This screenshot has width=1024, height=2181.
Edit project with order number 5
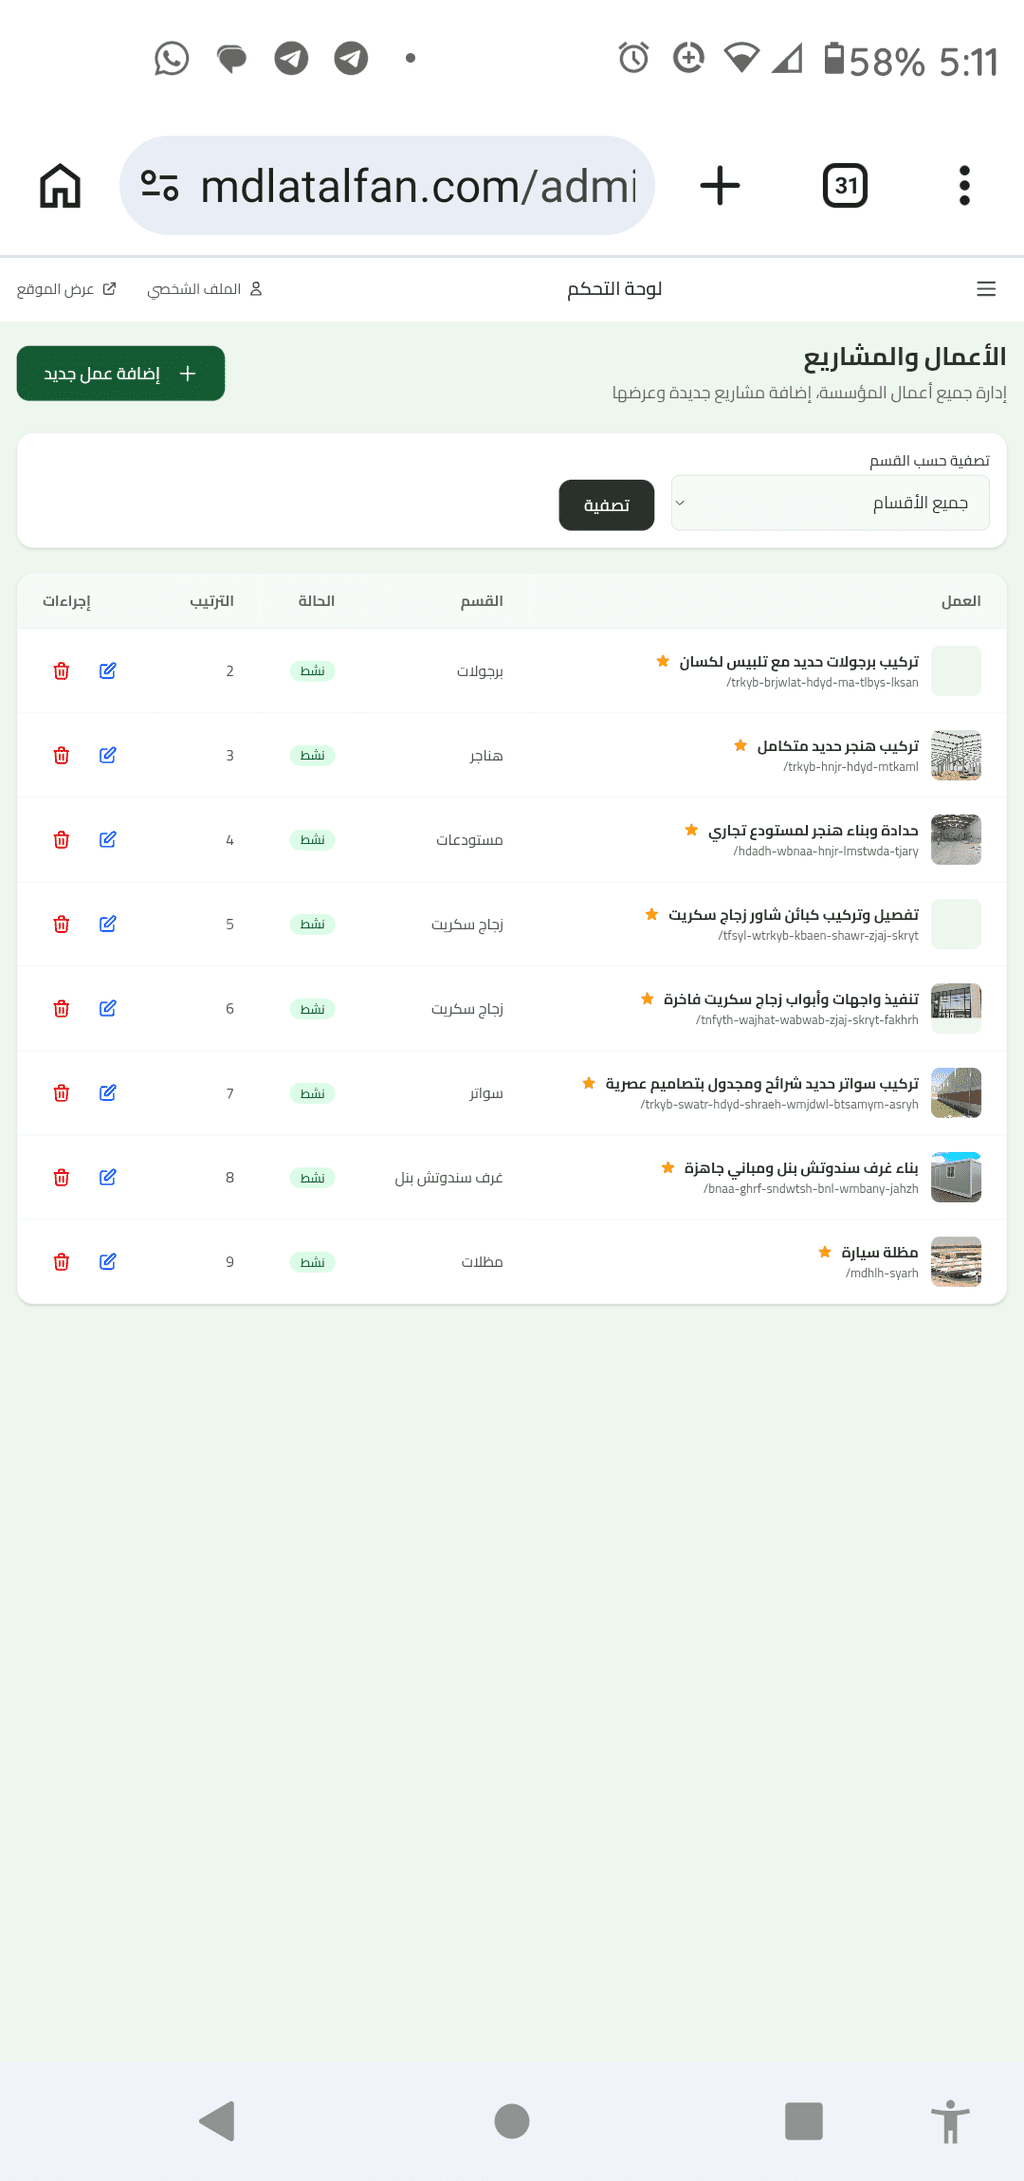tap(108, 924)
